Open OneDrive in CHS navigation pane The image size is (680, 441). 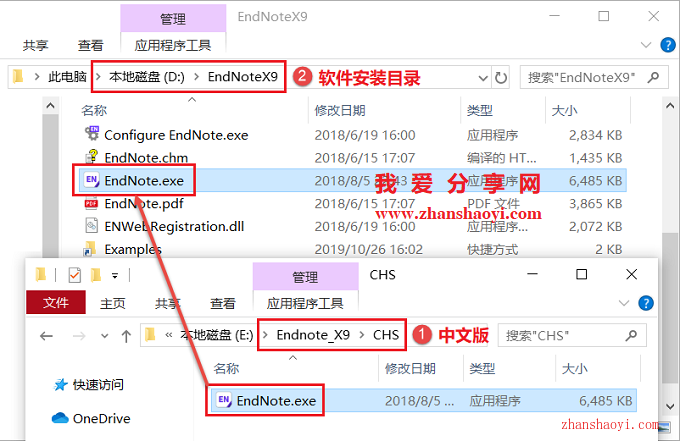91,418
